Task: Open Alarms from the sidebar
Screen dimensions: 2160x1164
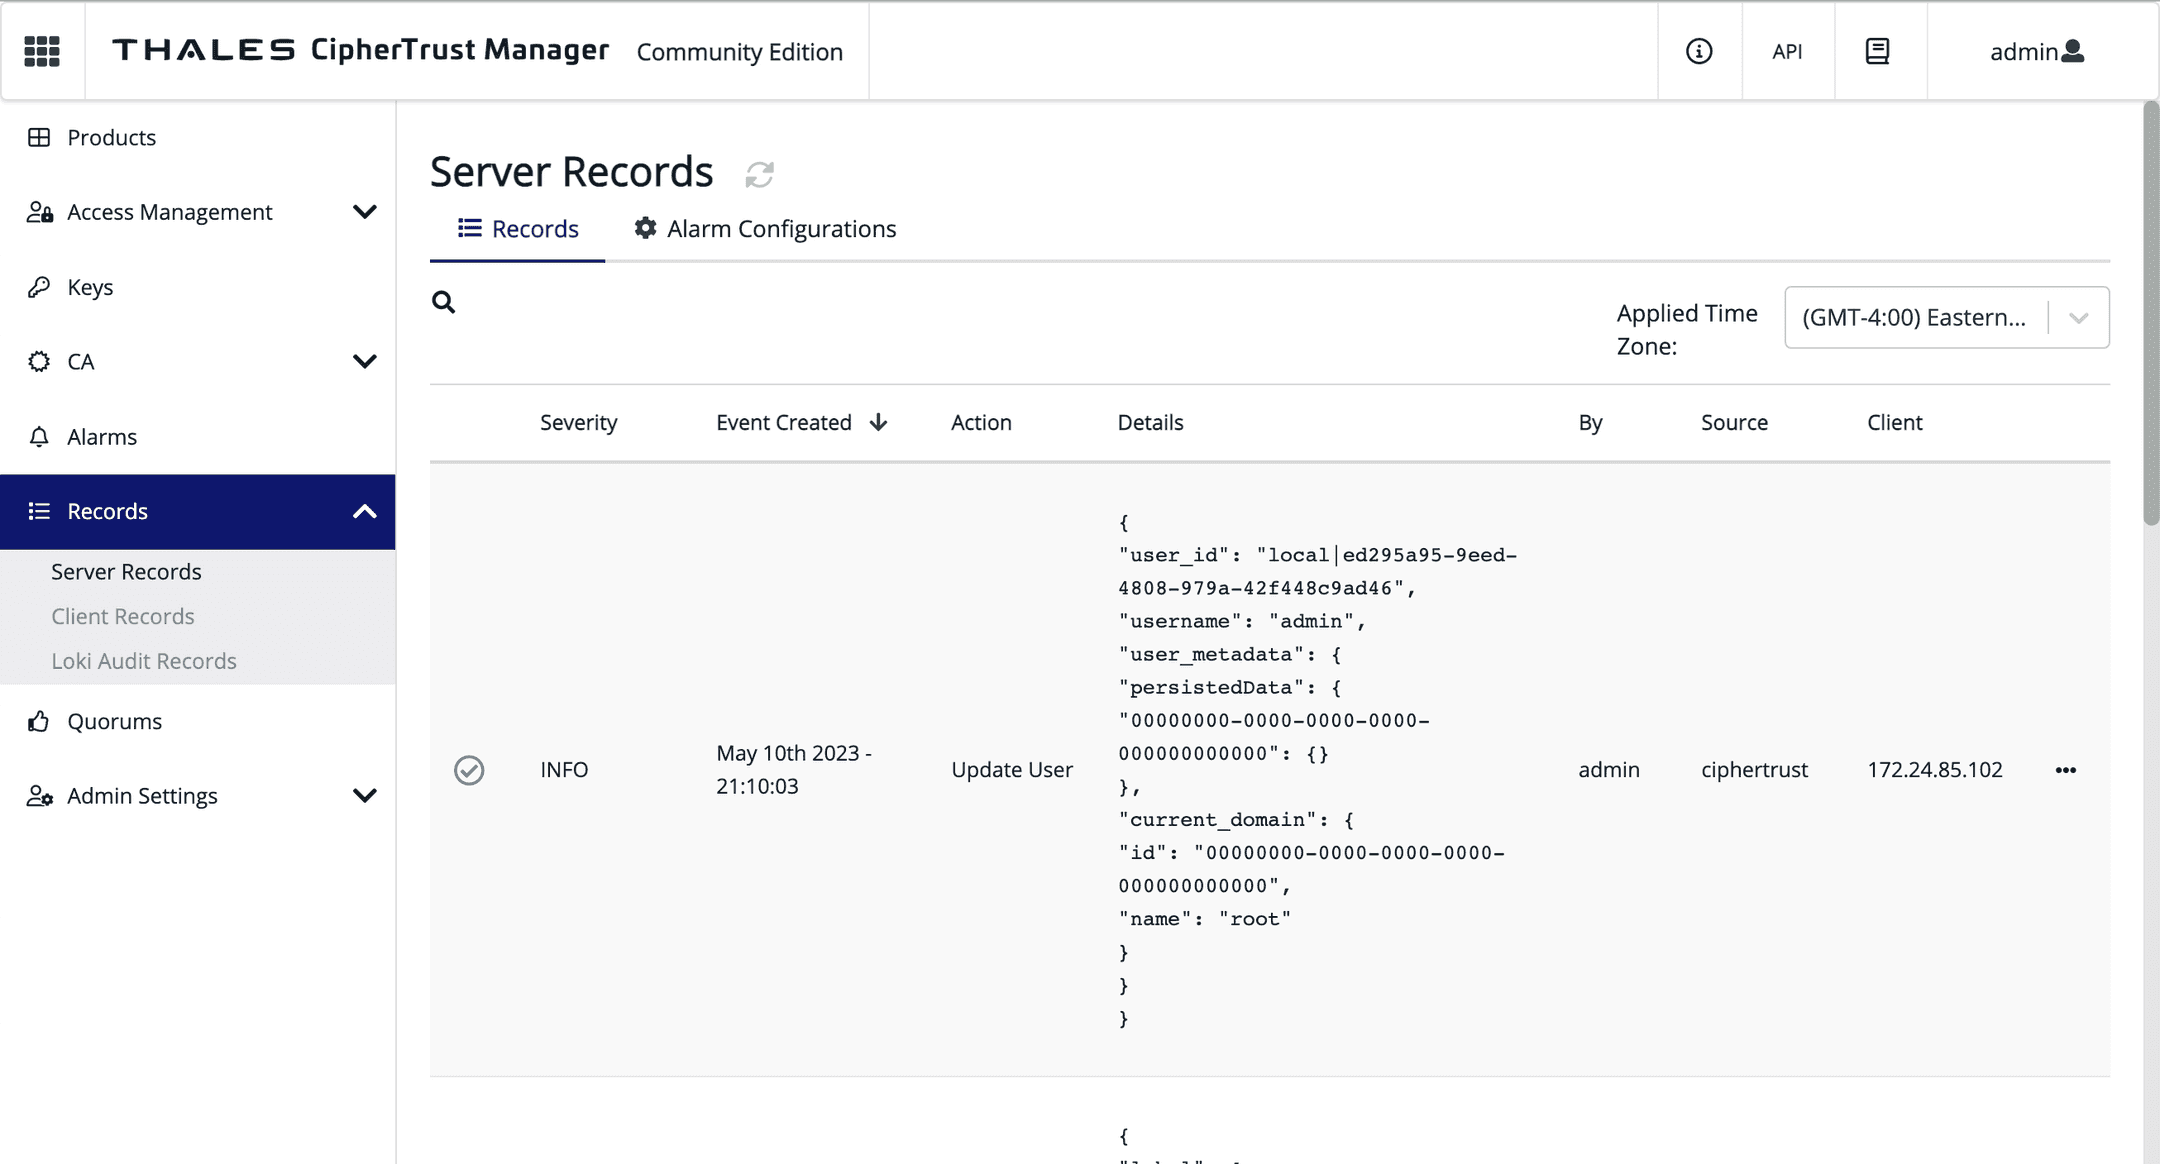Action: tap(101, 437)
